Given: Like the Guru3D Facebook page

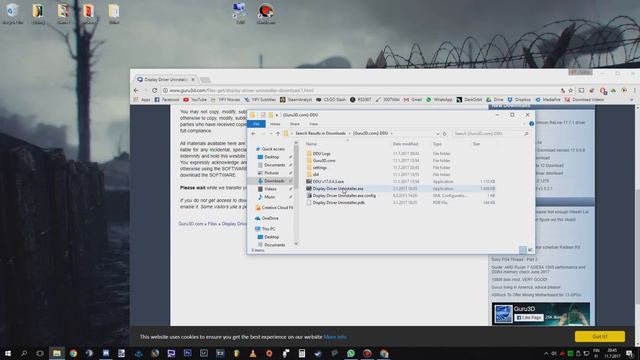Looking at the screenshot, I should [529, 317].
